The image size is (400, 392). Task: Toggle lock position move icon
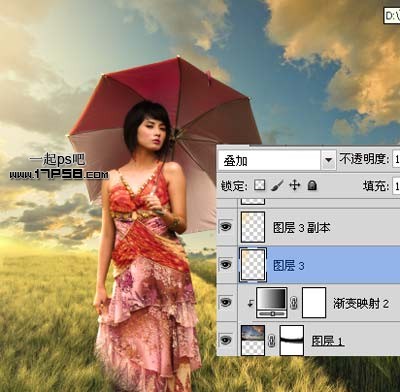pyautogui.click(x=295, y=185)
